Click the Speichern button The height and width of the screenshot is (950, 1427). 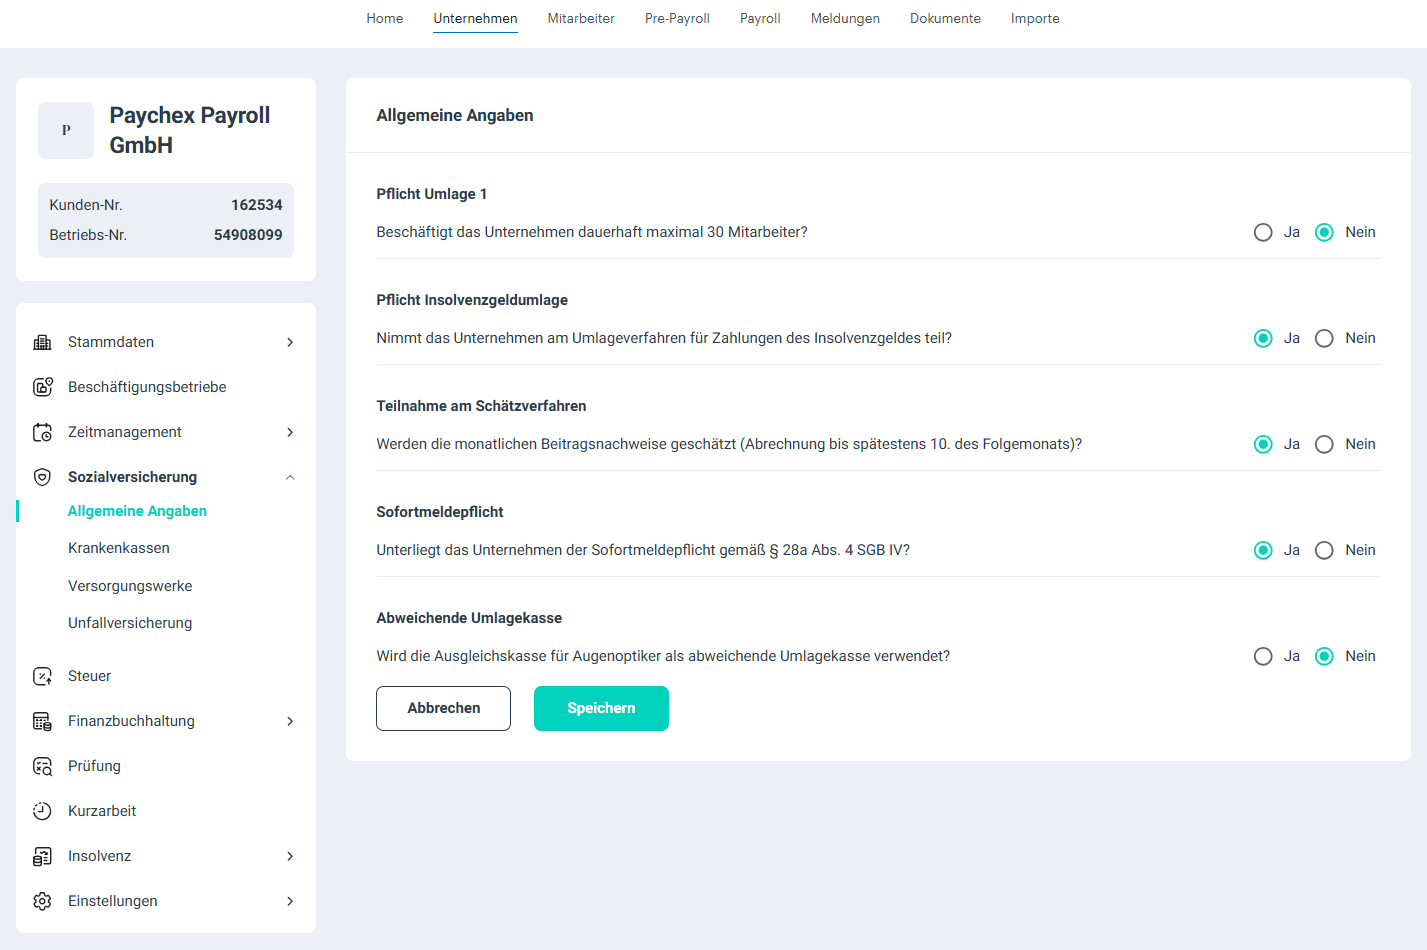coord(601,708)
